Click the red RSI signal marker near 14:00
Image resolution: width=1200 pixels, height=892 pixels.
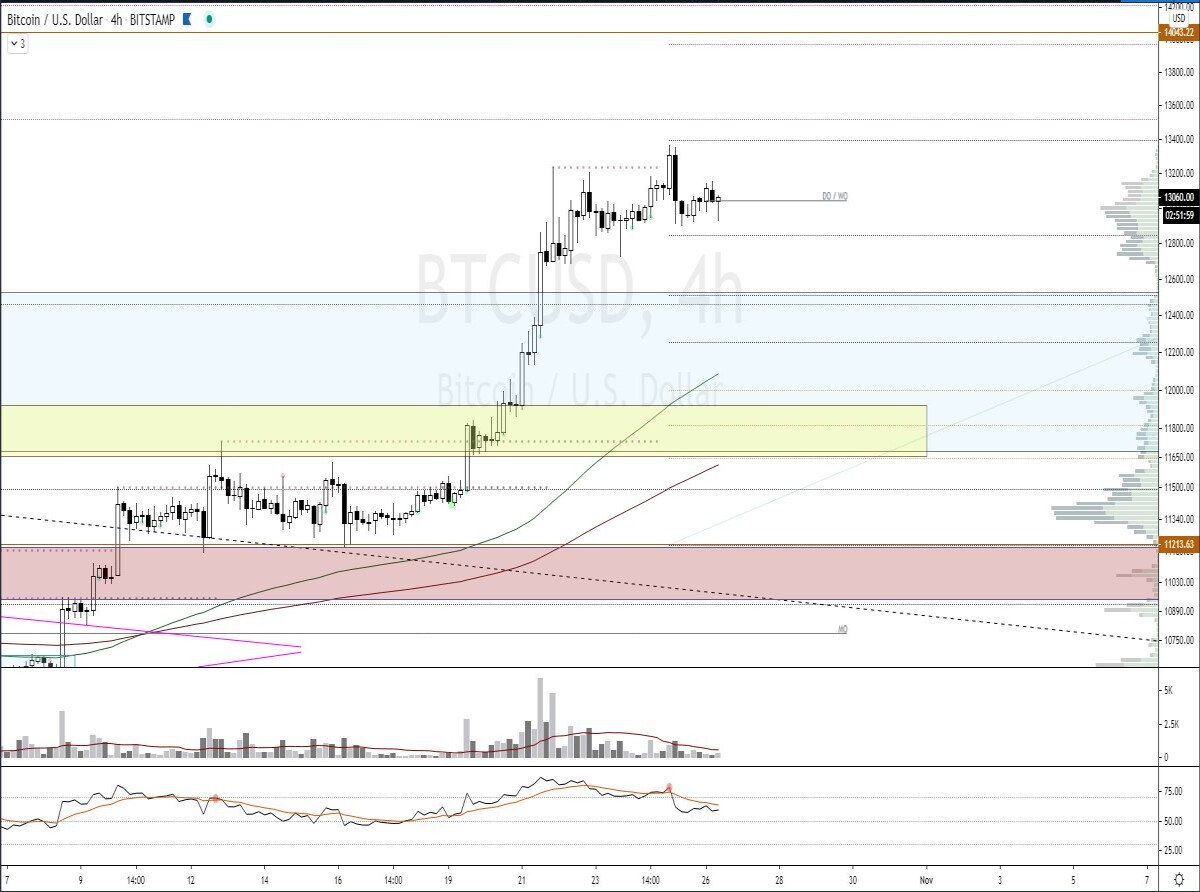pyautogui.click(x=669, y=787)
